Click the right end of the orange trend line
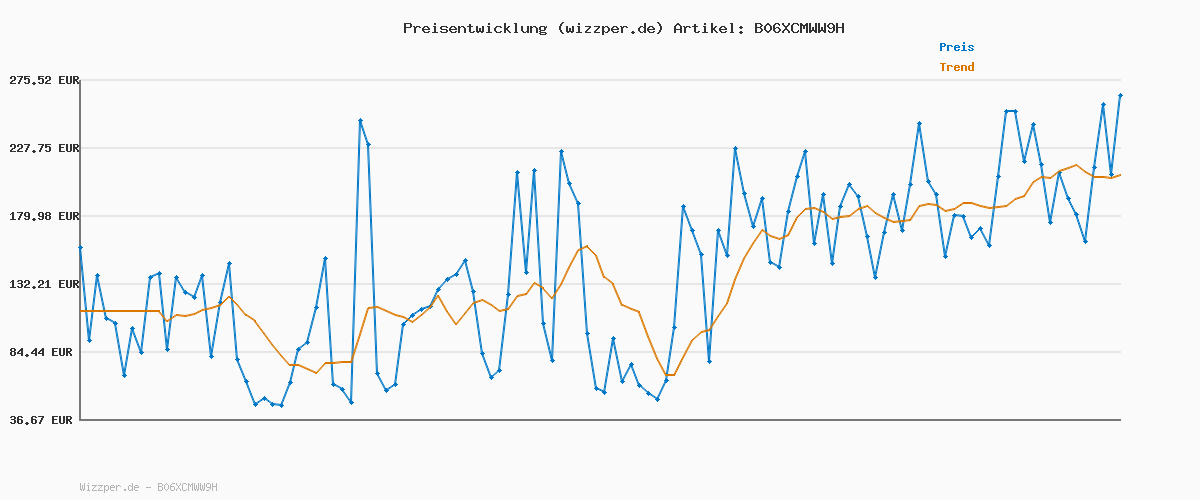The width and height of the screenshot is (1200, 500). [1120, 175]
